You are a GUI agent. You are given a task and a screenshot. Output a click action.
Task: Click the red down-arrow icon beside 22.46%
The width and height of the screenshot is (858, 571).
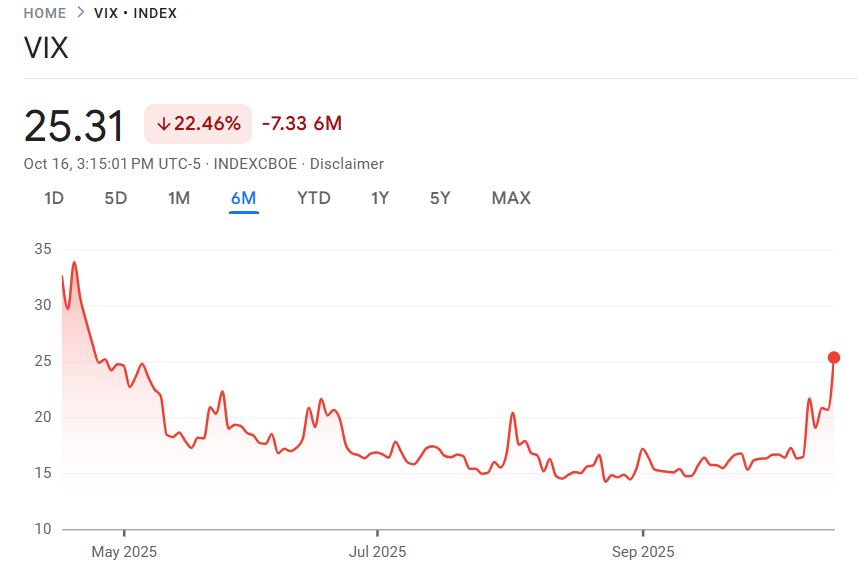(x=163, y=124)
